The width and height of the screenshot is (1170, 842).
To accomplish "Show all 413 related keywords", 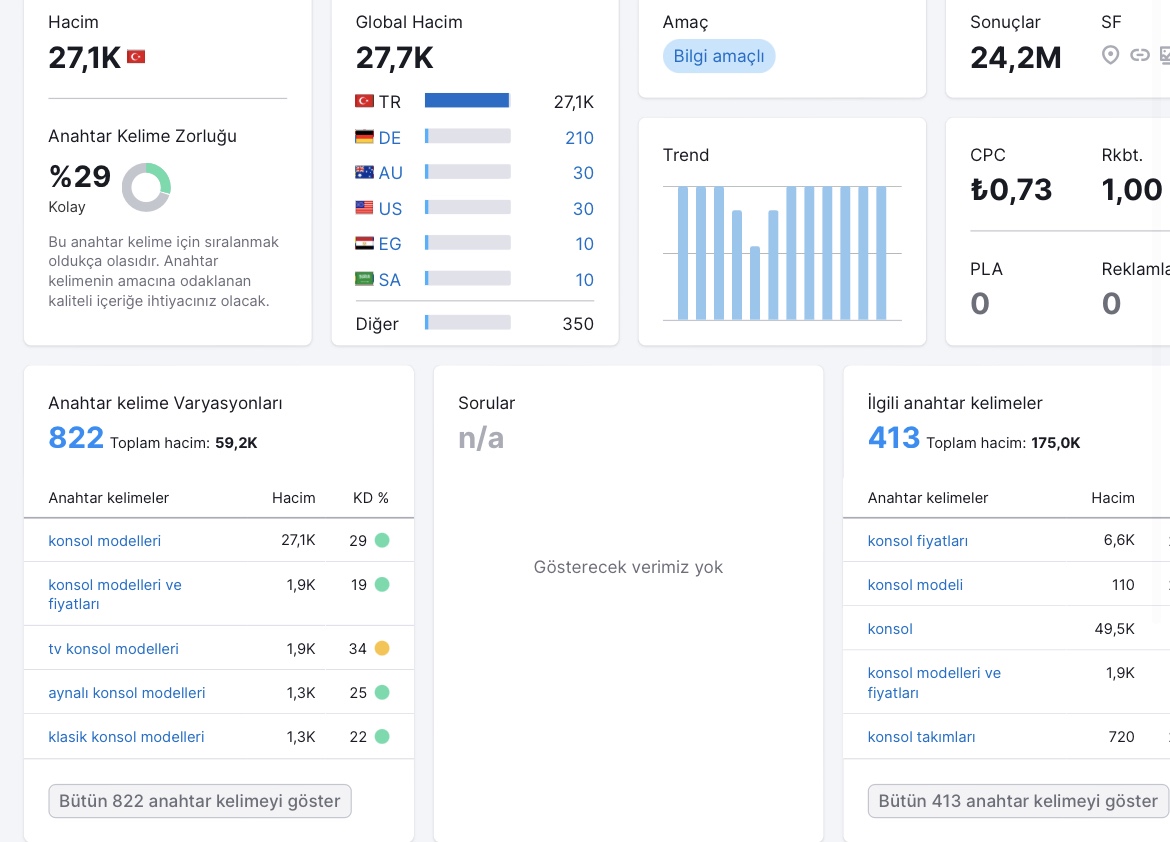I will point(1018,801).
